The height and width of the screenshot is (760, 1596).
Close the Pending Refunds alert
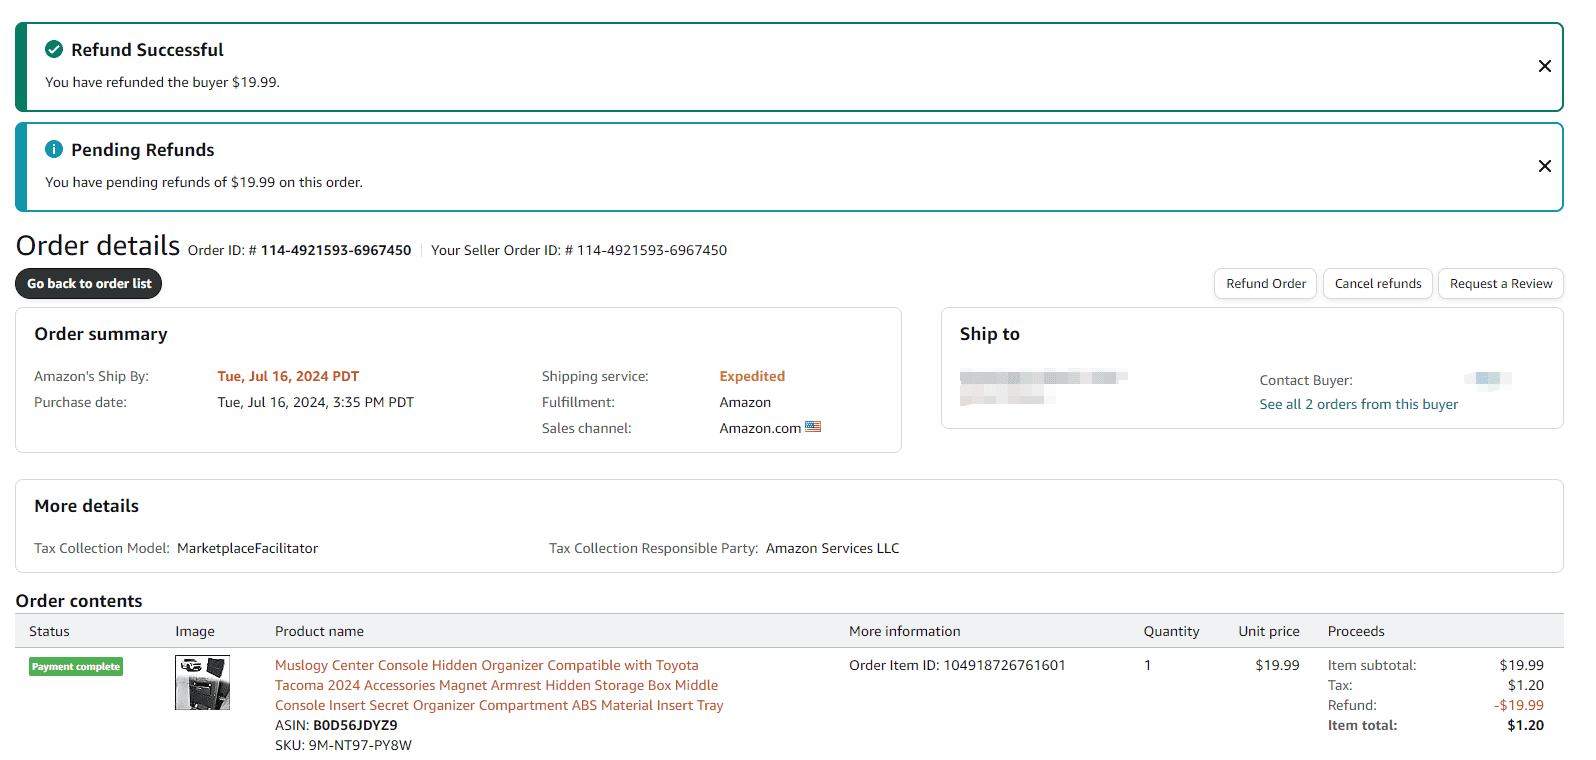(x=1544, y=166)
